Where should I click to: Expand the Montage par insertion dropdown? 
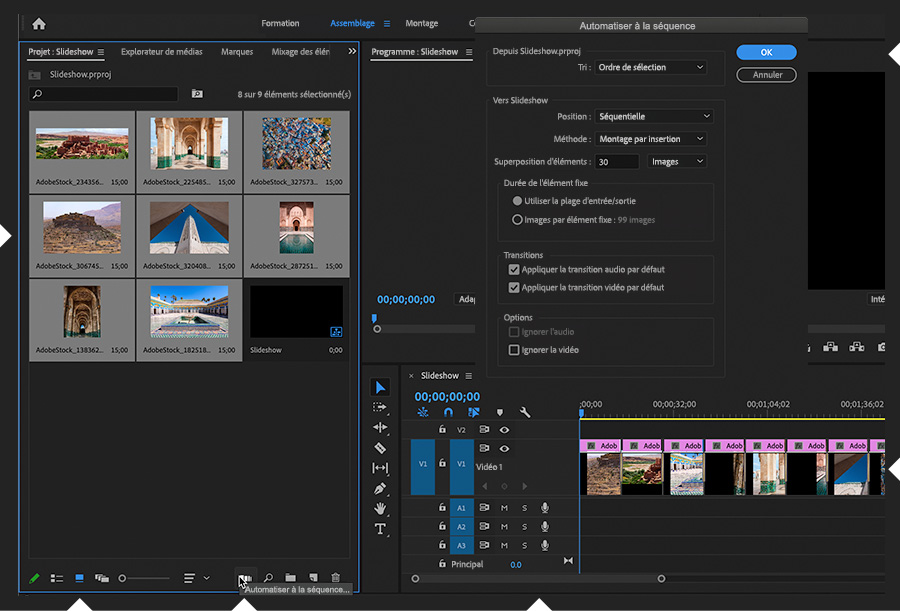pyautogui.click(x=651, y=139)
